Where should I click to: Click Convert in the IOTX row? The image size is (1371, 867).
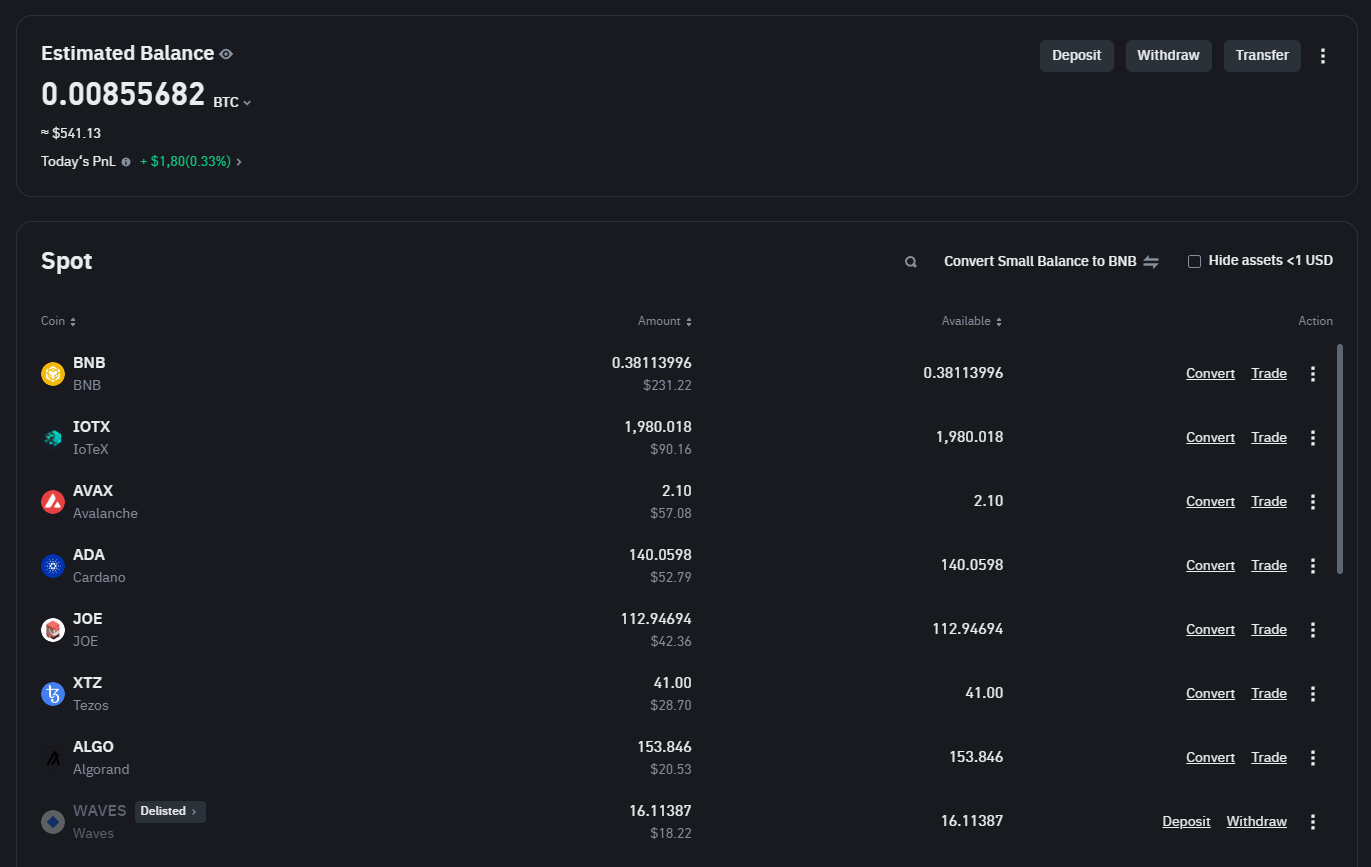[1210, 437]
